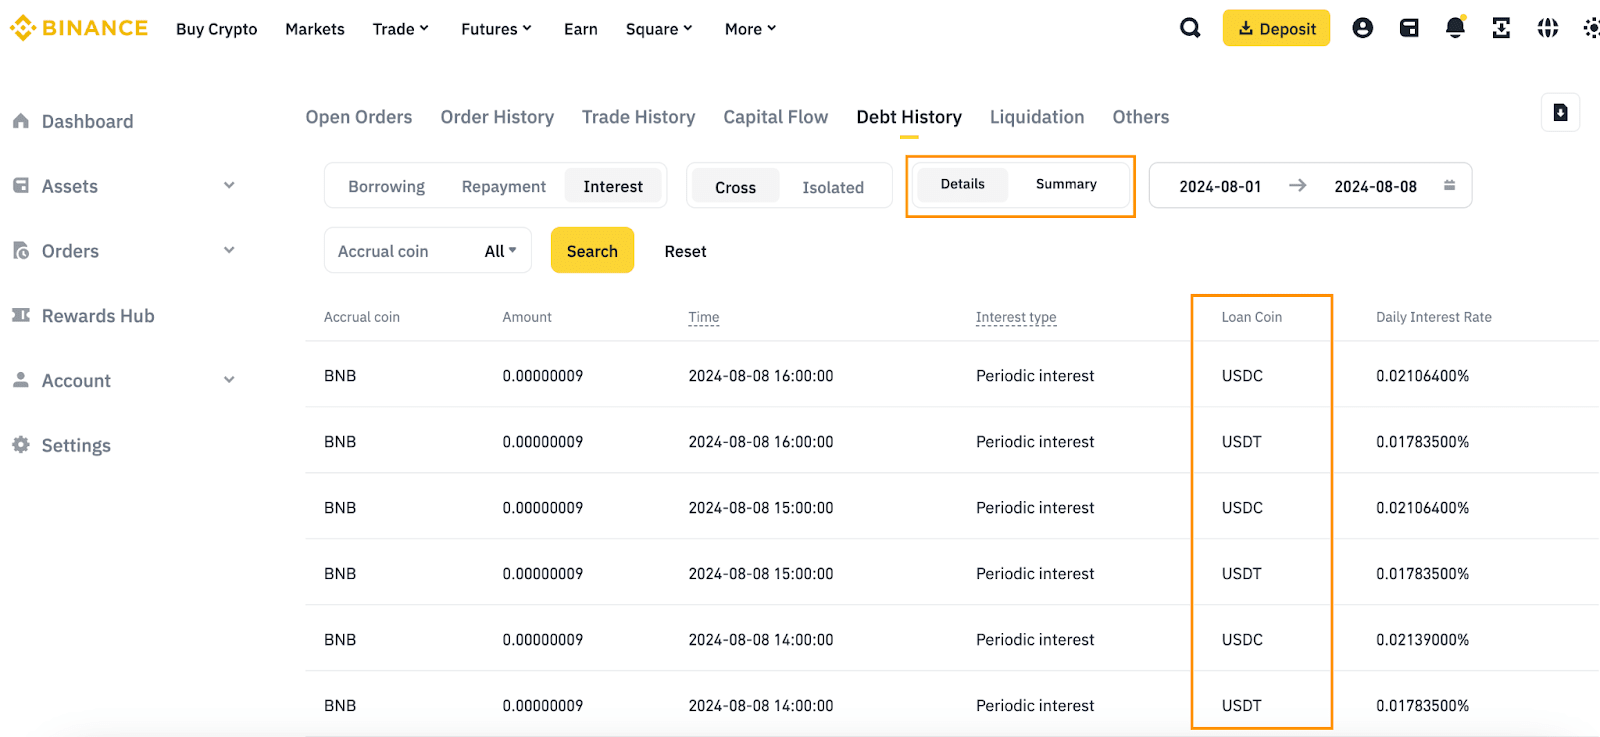
Task: Click the Daily Interest Rate header
Action: point(1433,317)
